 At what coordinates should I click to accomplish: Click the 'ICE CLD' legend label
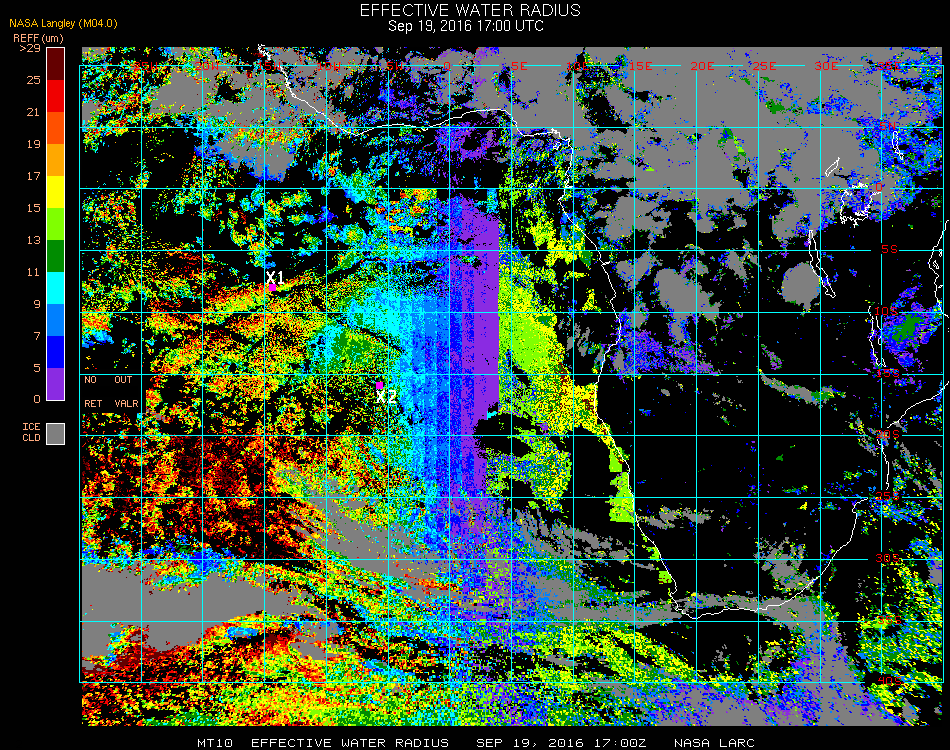pos(32,433)
